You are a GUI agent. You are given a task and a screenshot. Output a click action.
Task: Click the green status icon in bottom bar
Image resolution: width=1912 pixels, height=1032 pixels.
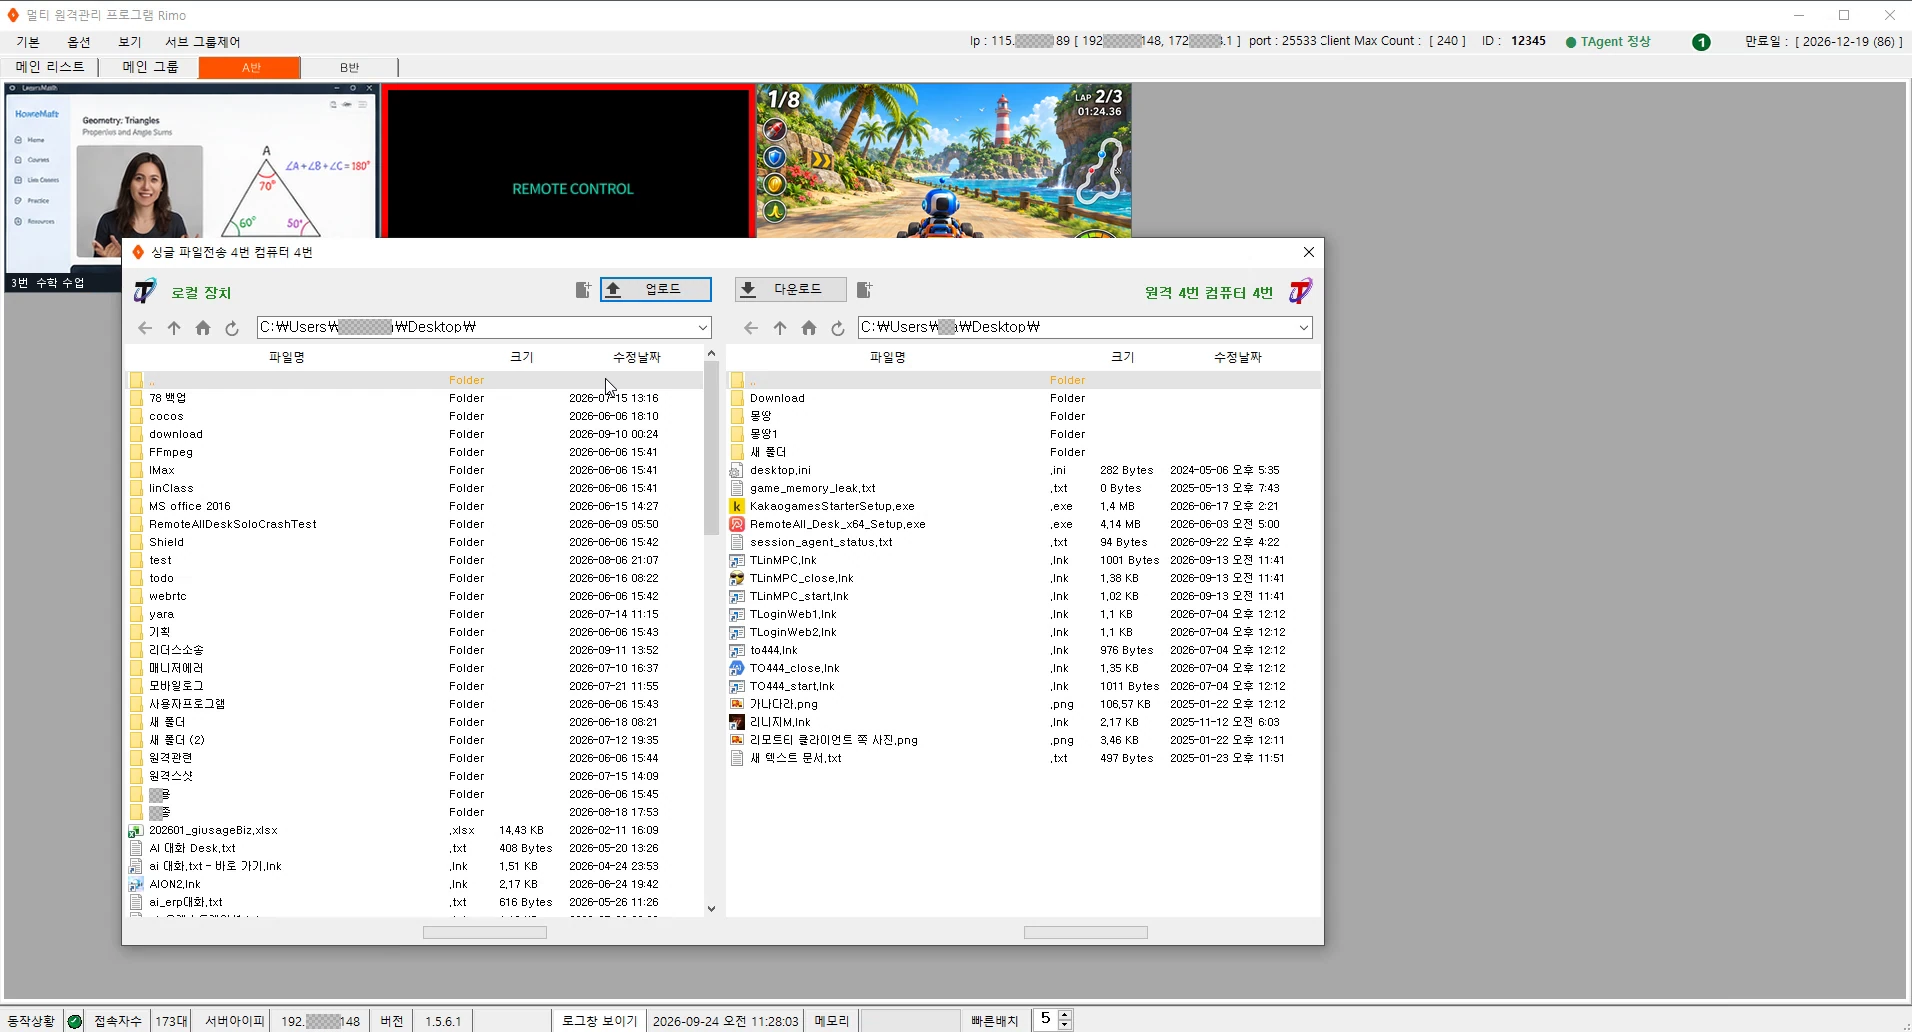pyautogui.click(x=74, y=1021)
